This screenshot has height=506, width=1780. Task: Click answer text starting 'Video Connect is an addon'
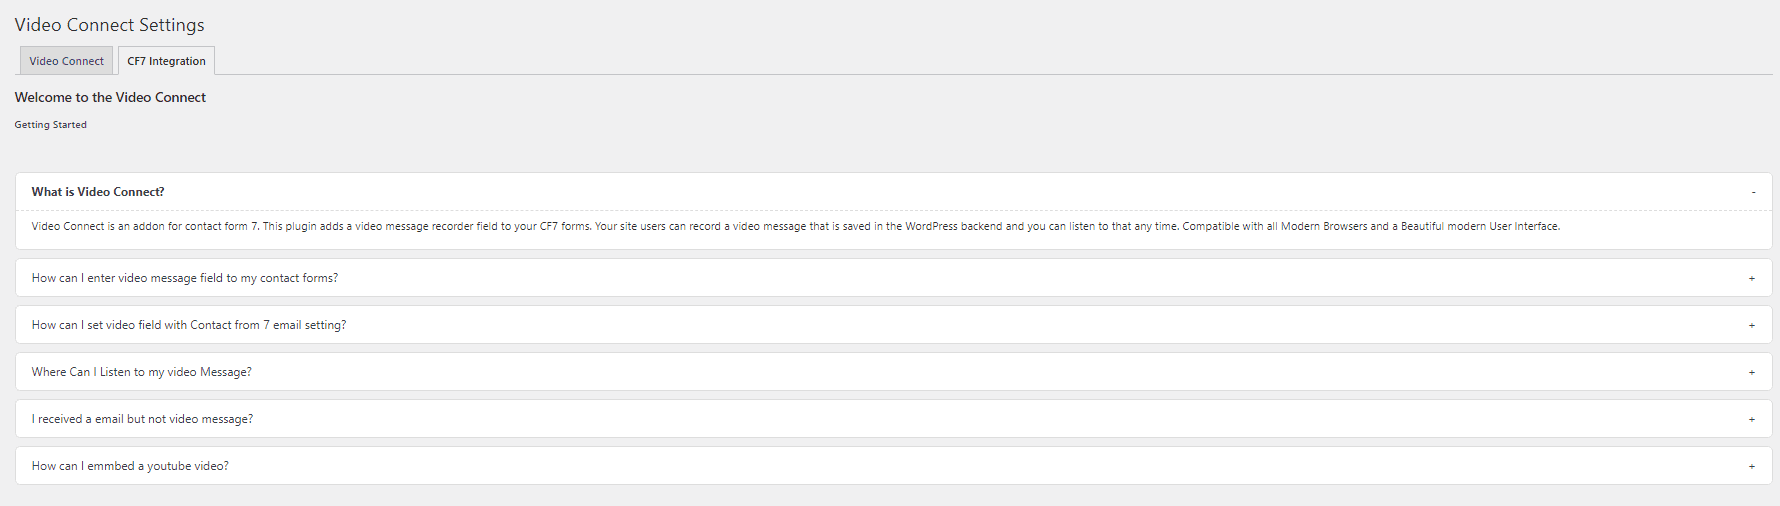click(795, 226)
